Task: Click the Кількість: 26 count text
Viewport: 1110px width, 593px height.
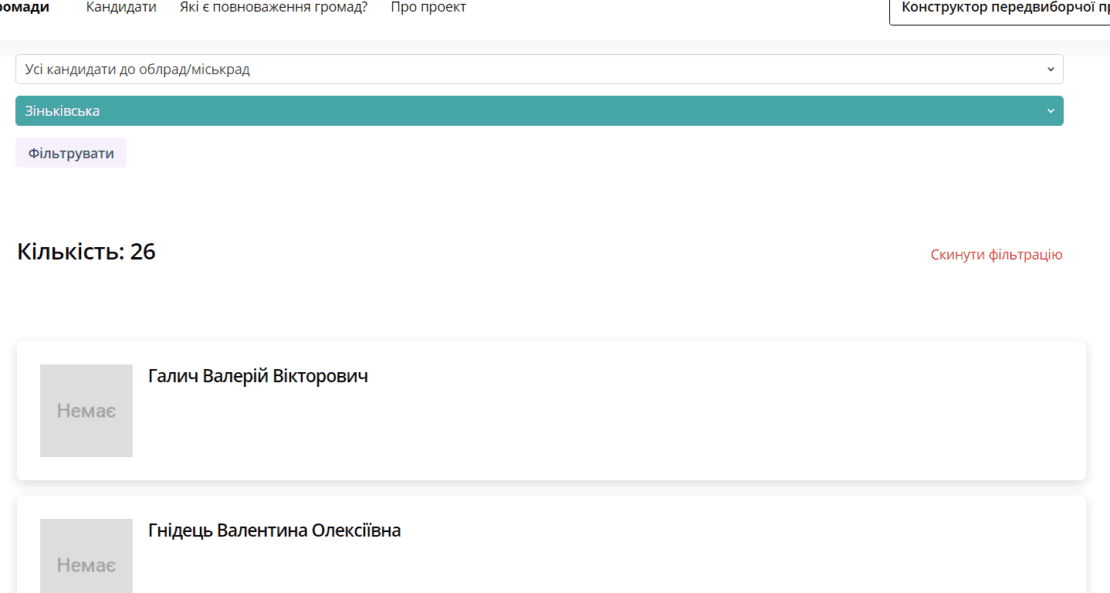Action: 86,252
